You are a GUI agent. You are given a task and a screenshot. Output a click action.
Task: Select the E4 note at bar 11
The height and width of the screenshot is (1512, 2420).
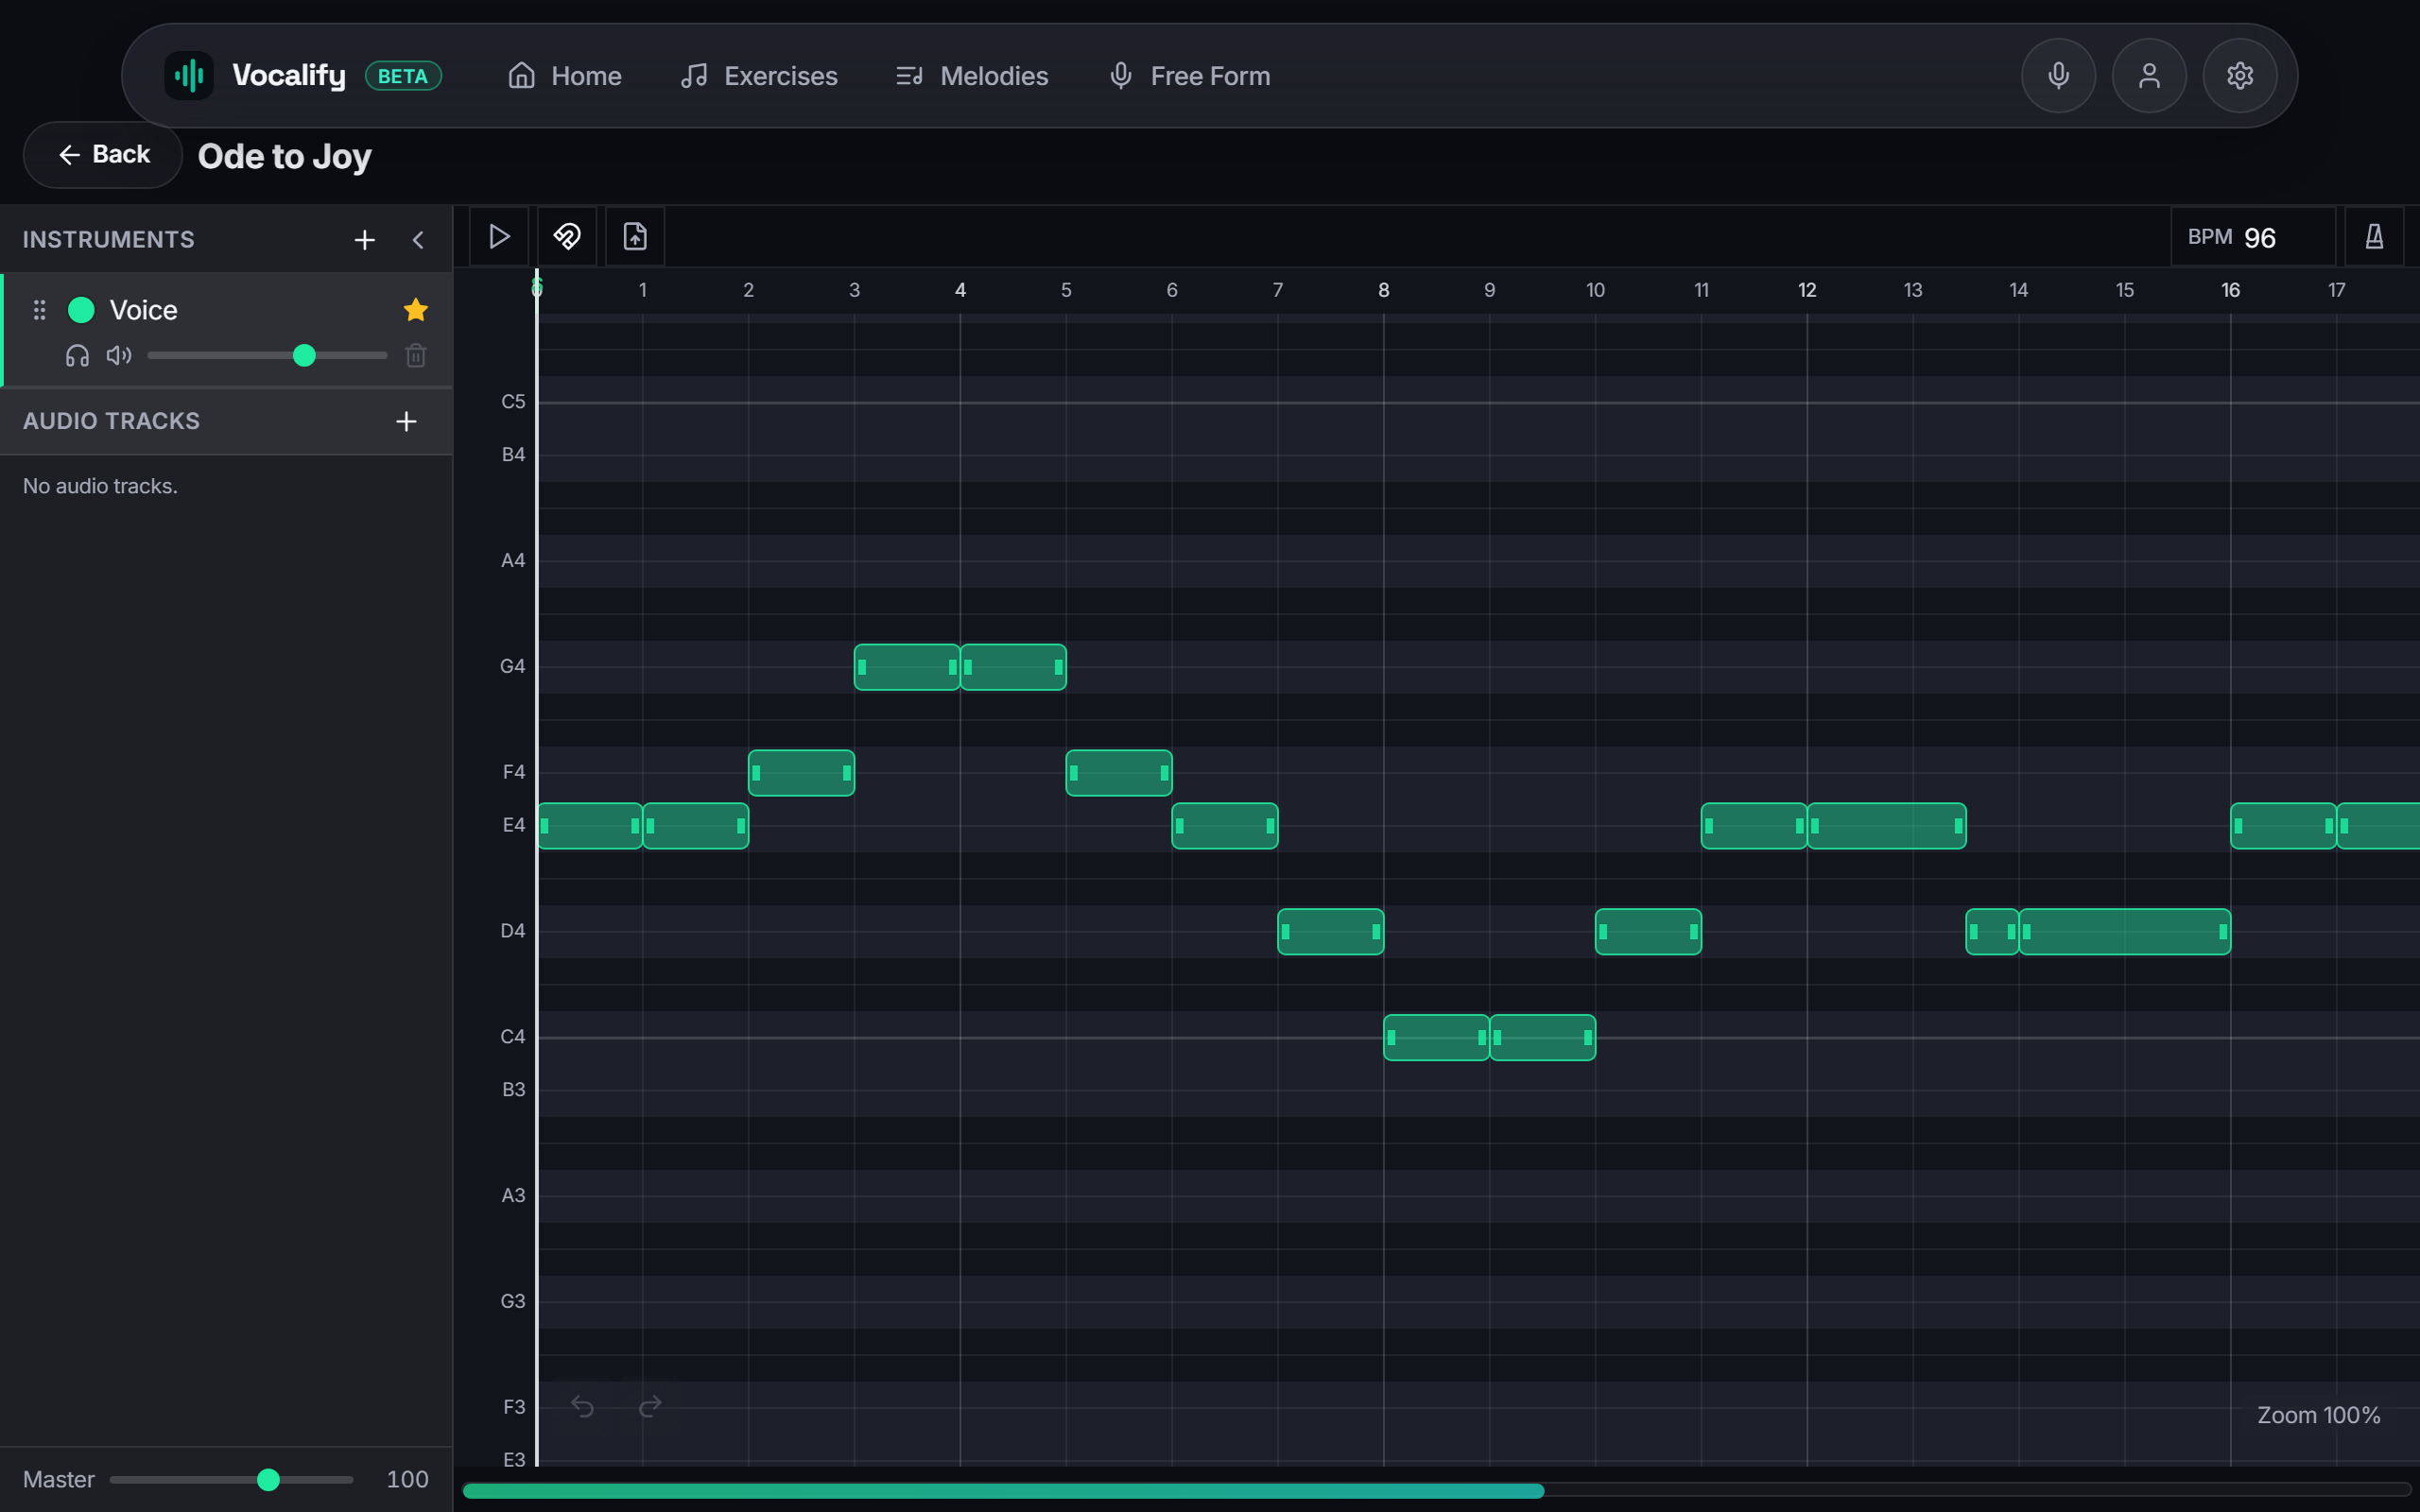tap(1754, 826)
